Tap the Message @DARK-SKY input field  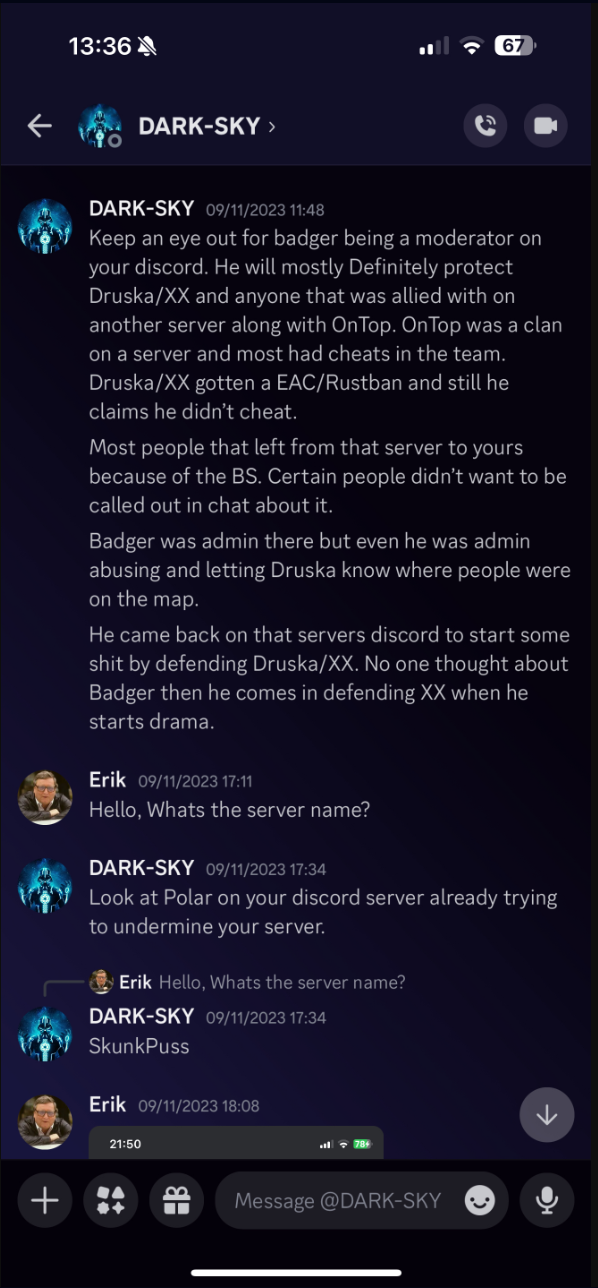click(338, 1201)
